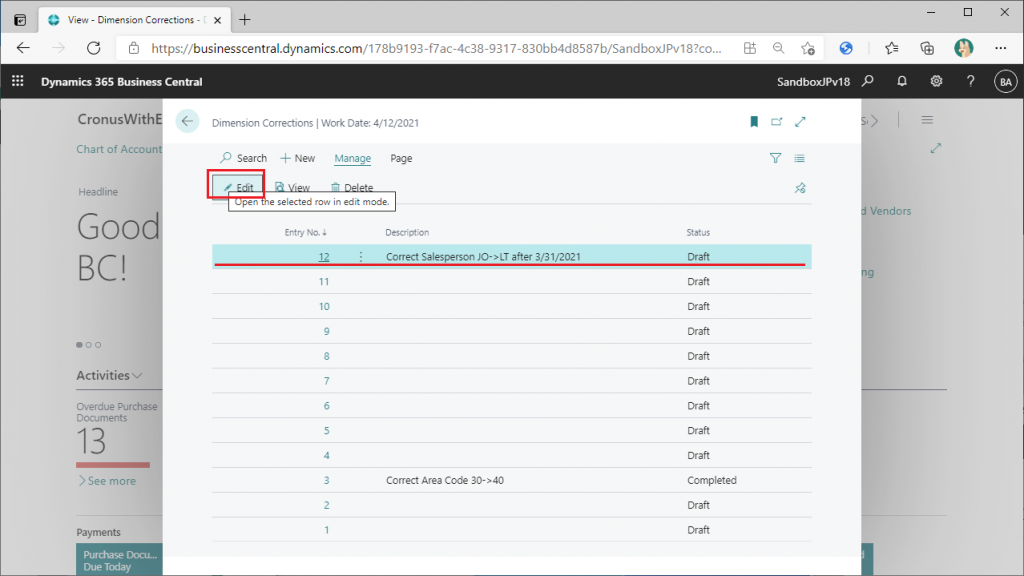Open the Manage menu tab
This screenshot has width=1024, height=576.
coord(352,158)
